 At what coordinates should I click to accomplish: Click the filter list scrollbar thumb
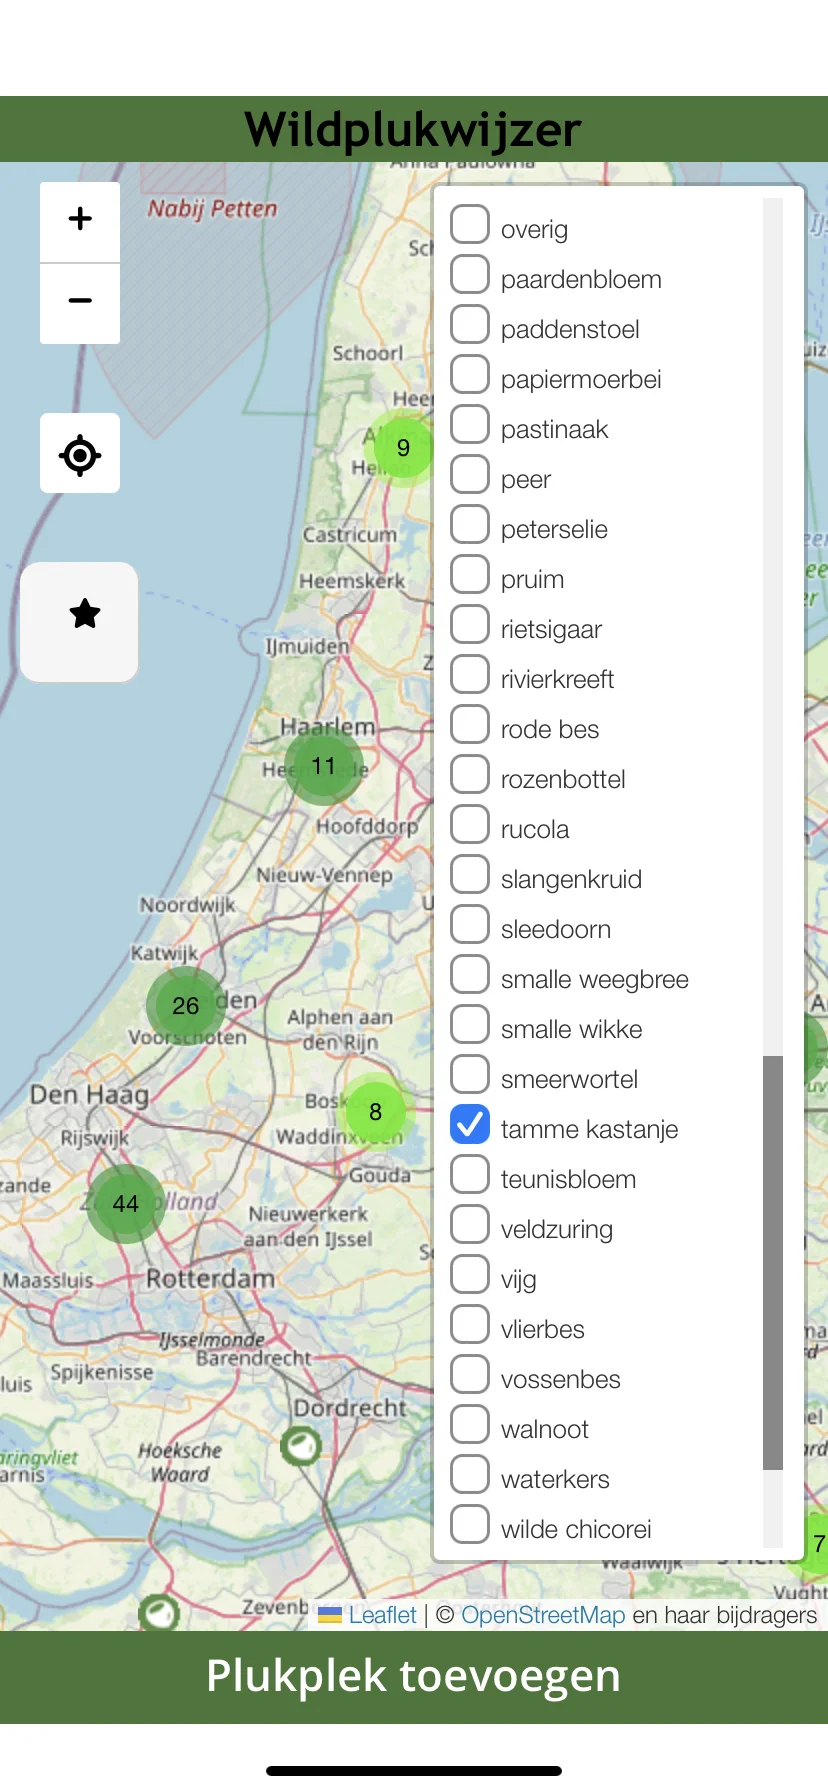coord(772,1262)
